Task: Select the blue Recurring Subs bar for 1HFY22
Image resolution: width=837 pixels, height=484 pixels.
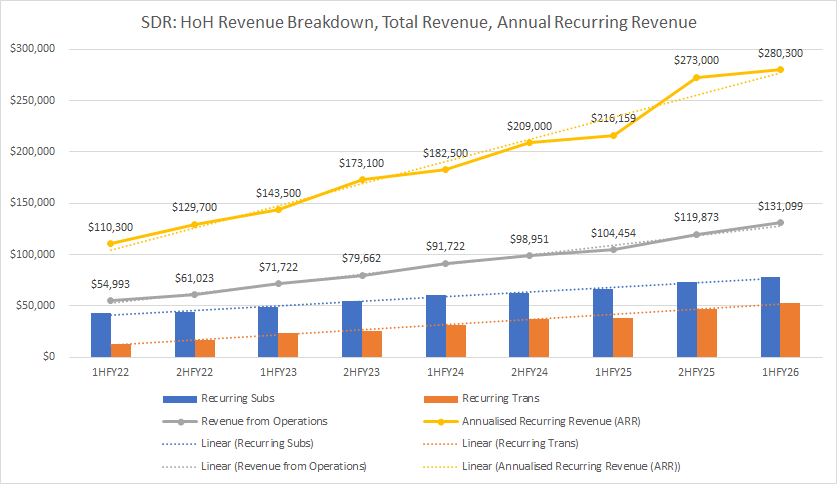Action: click(101, 335)
